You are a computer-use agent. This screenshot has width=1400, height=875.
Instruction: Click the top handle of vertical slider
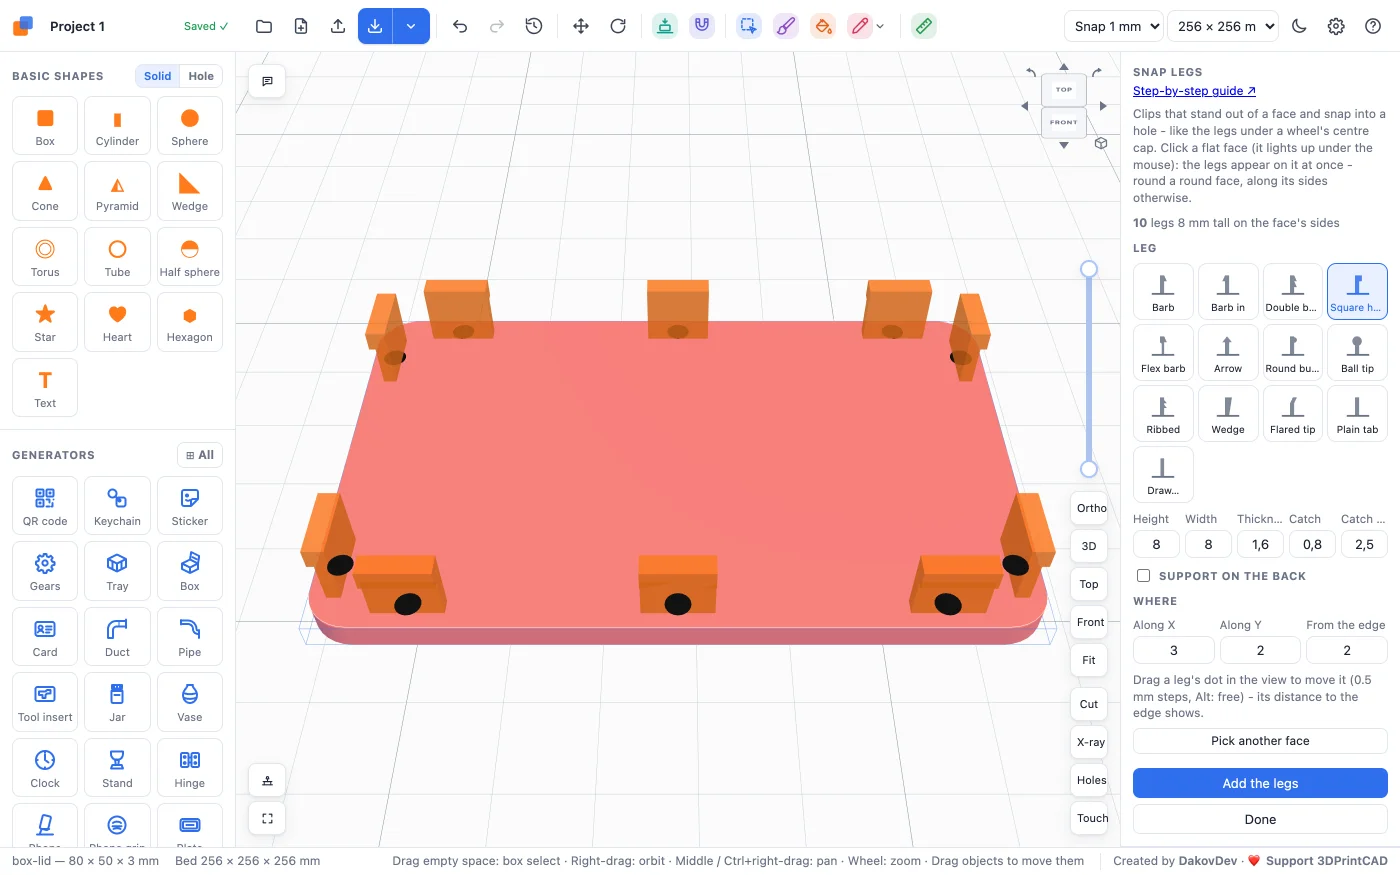(x=1089, y=269)
